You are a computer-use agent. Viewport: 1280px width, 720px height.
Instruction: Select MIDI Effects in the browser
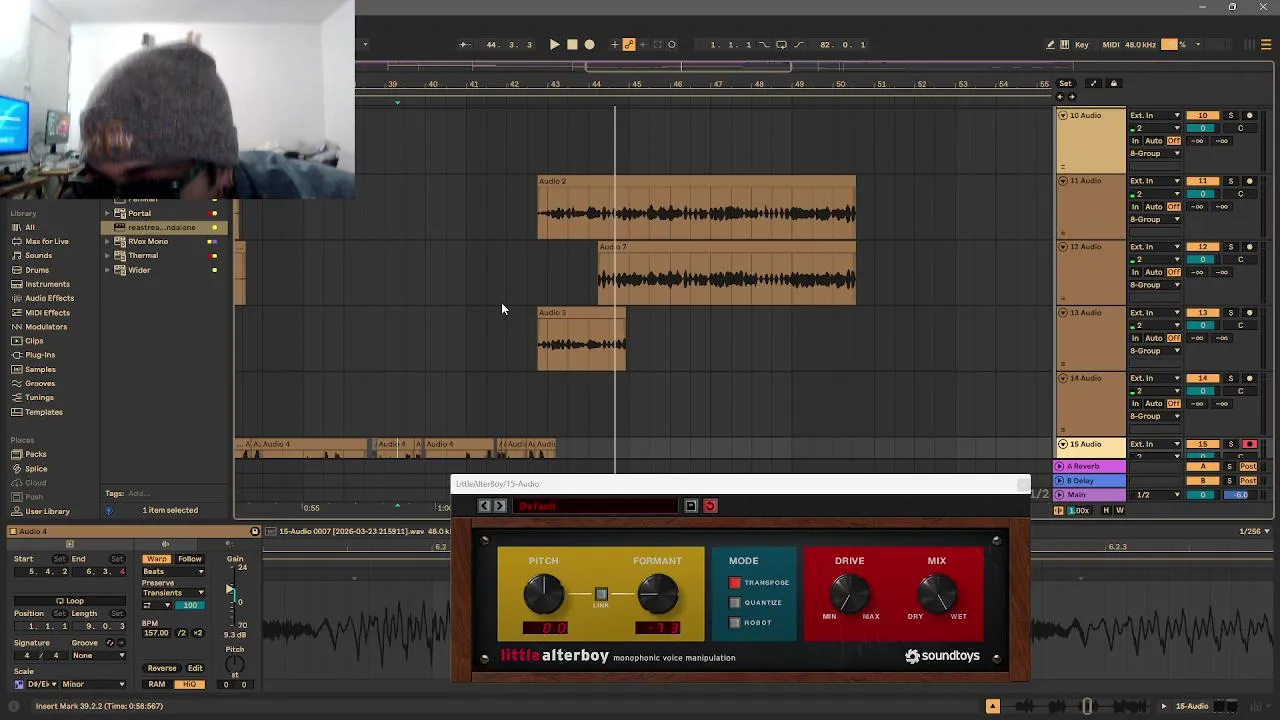click(47, 313)
